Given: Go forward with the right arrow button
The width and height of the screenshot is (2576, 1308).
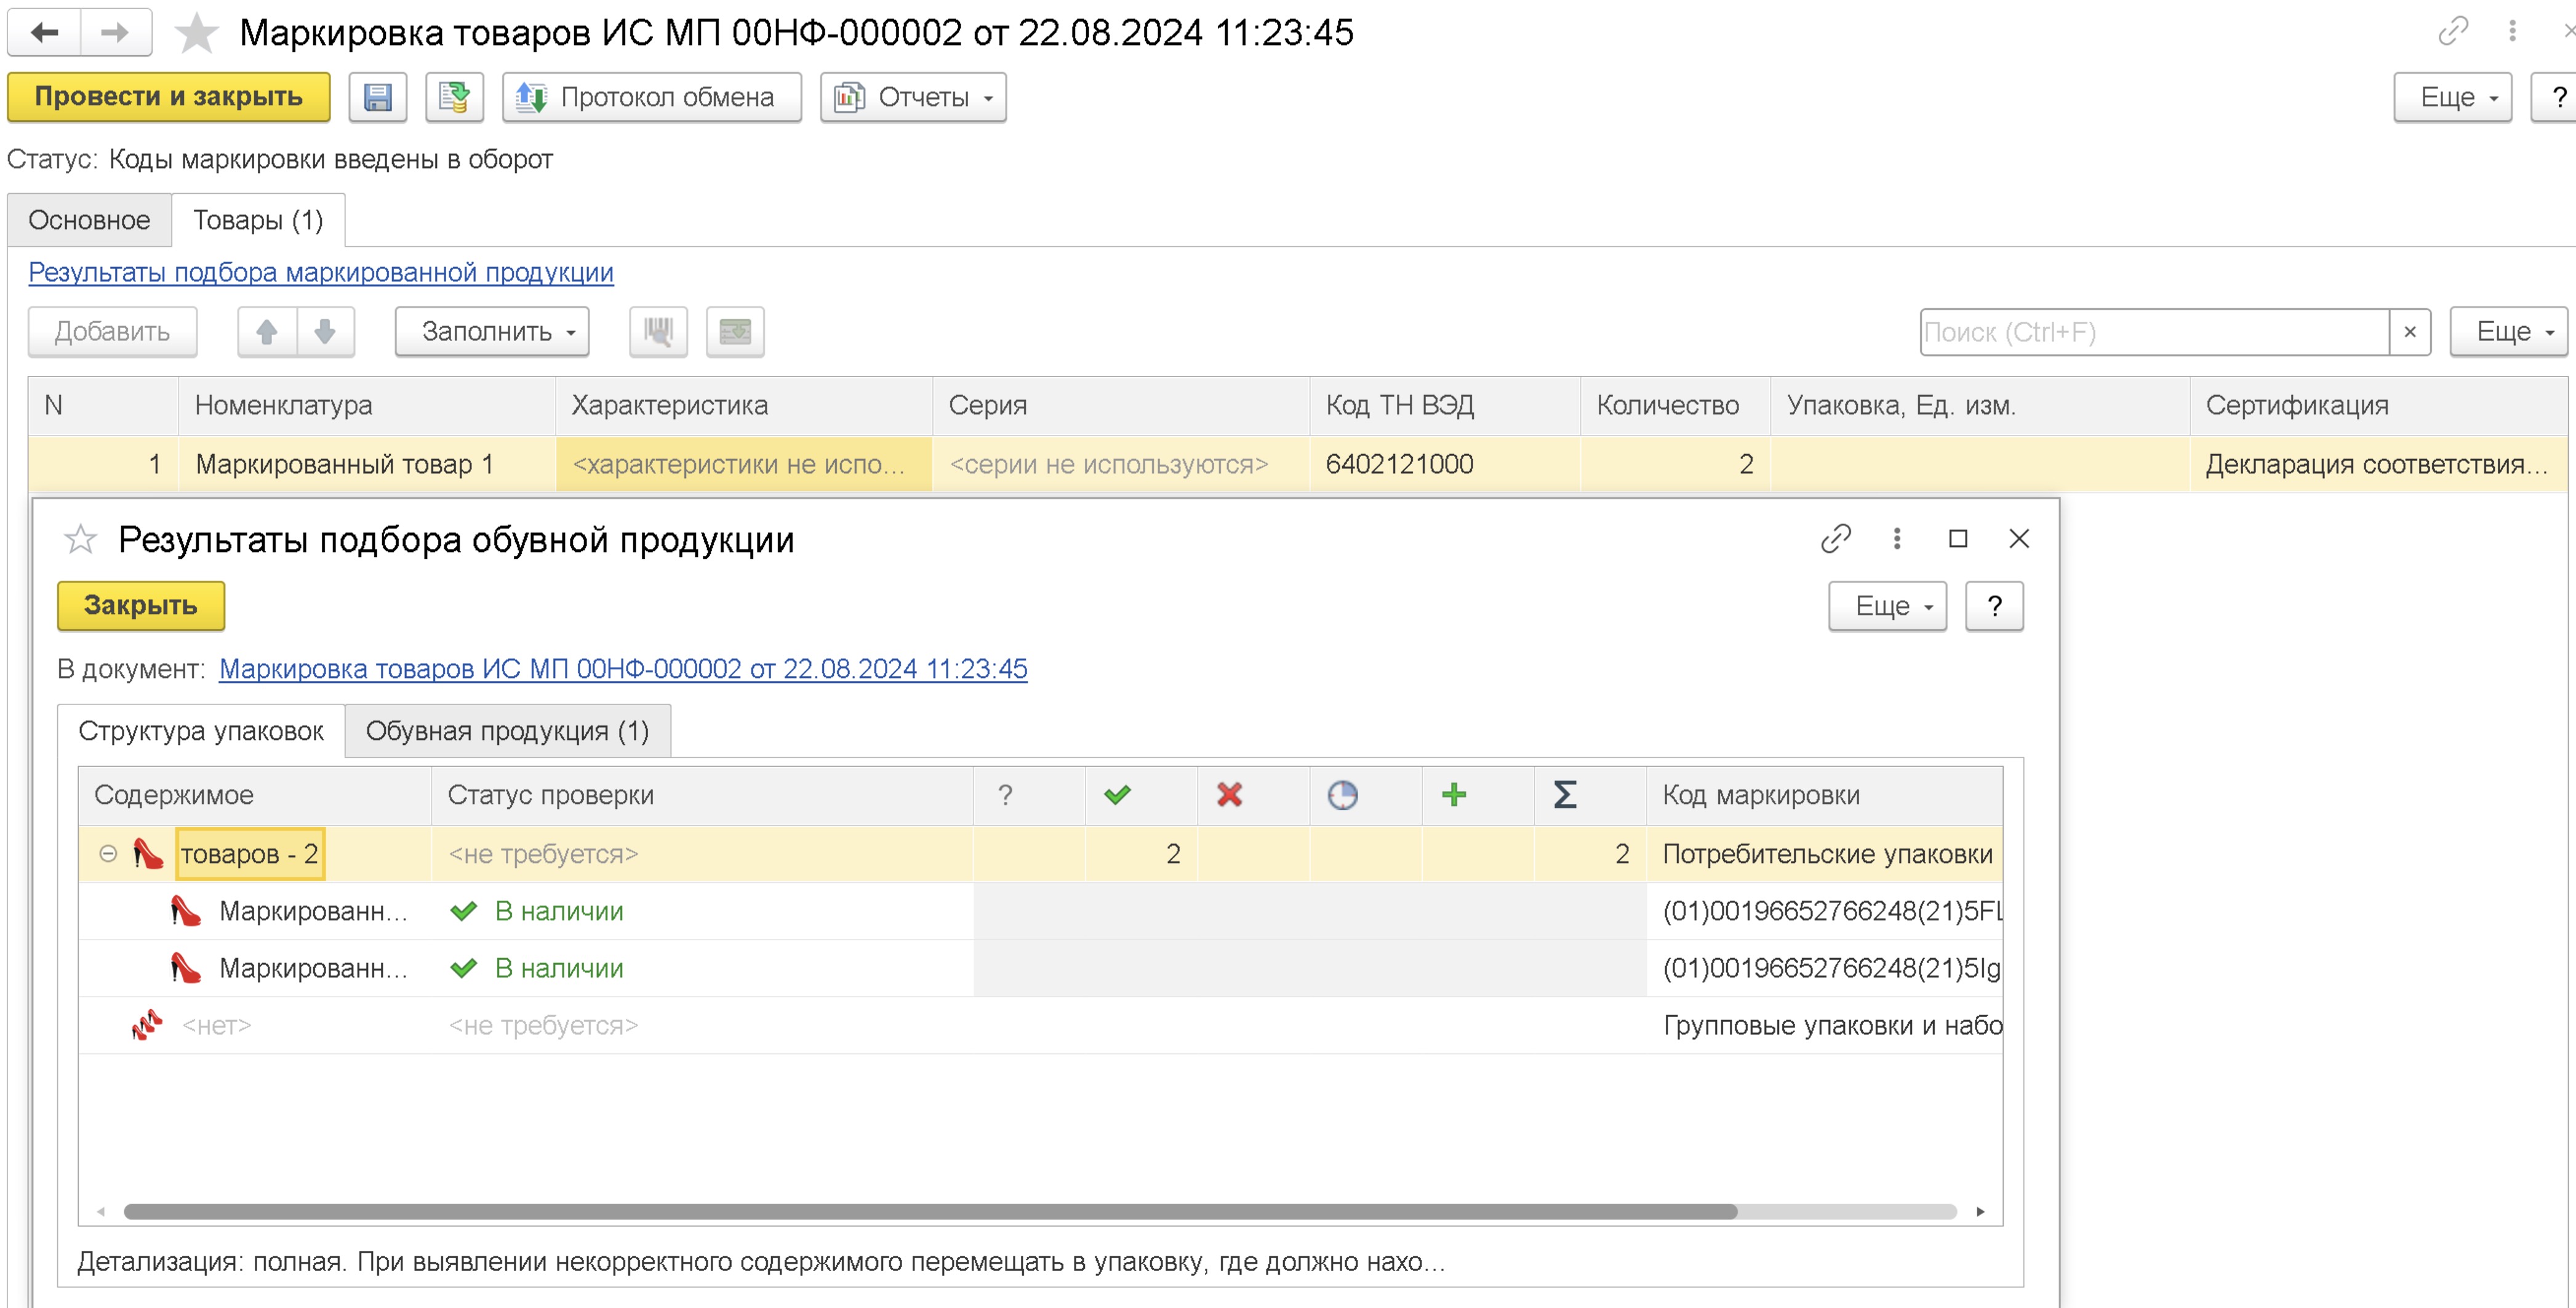Looking at the screenshot, I should tap(116, 33).
